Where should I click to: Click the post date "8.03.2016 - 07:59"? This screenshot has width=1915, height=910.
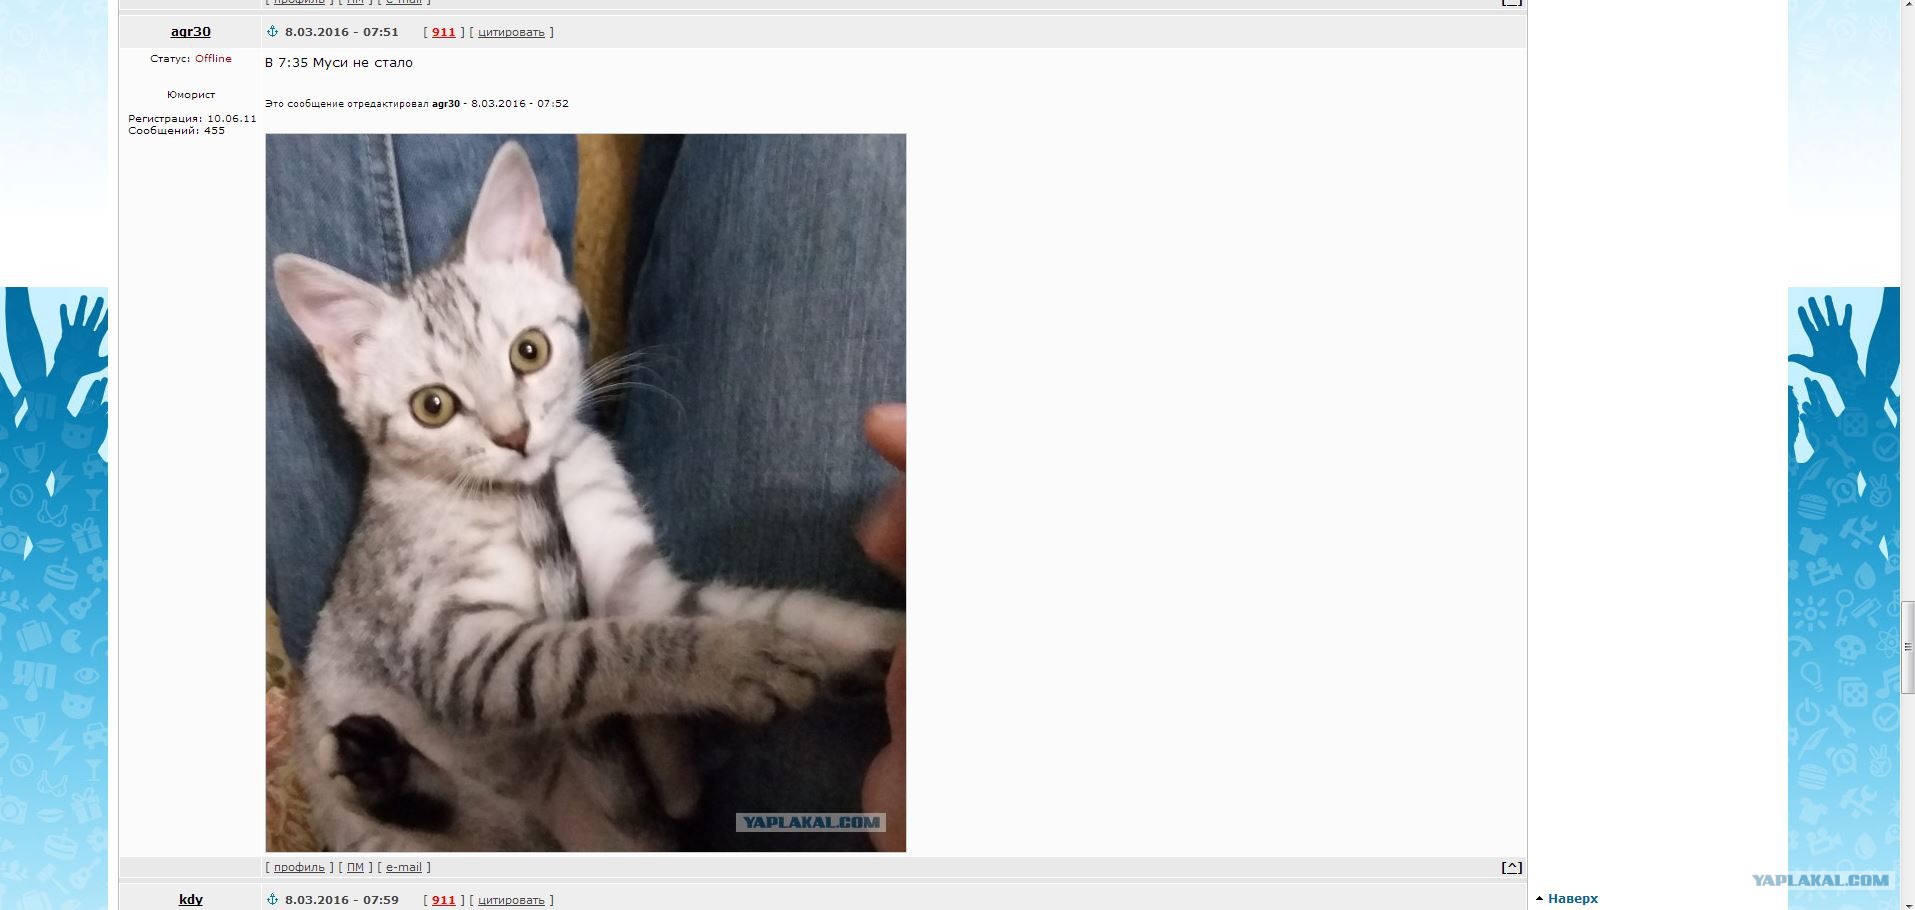coord(342,900)
